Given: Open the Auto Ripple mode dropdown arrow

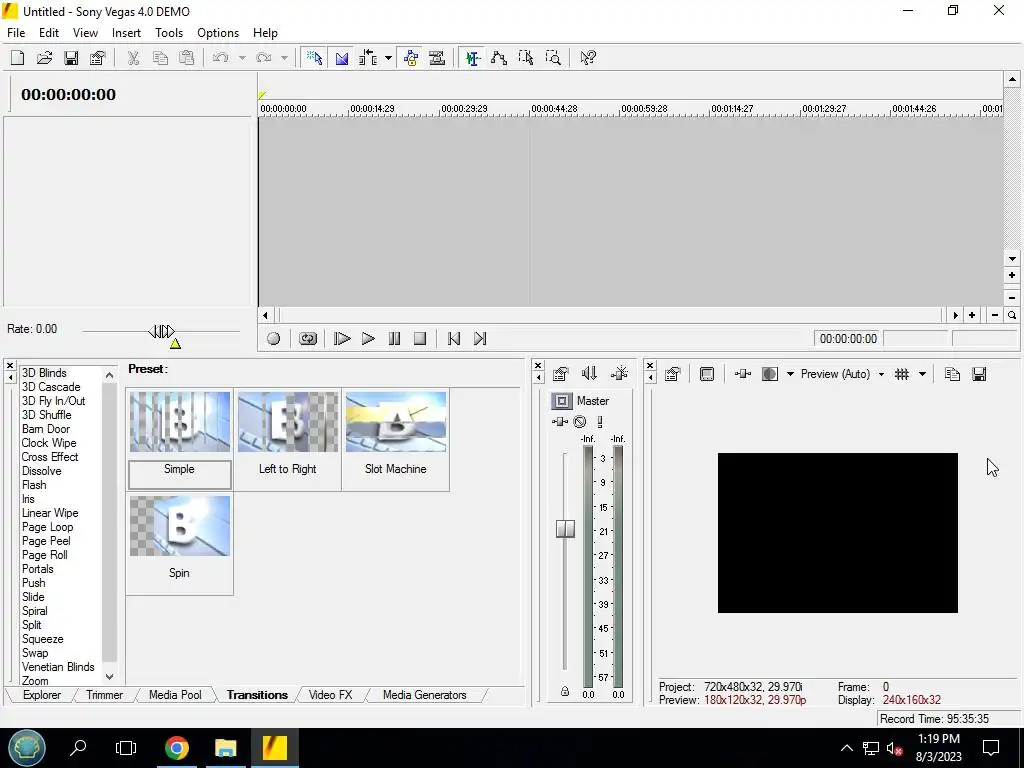Looking at the screenshot, I should (x=388, y=58).
